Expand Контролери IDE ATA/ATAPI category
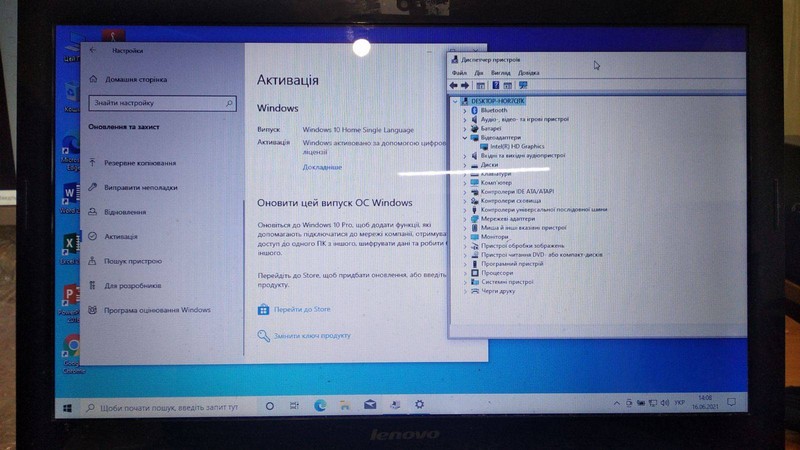Screen dimensions: 800x450 coord(465,192)
